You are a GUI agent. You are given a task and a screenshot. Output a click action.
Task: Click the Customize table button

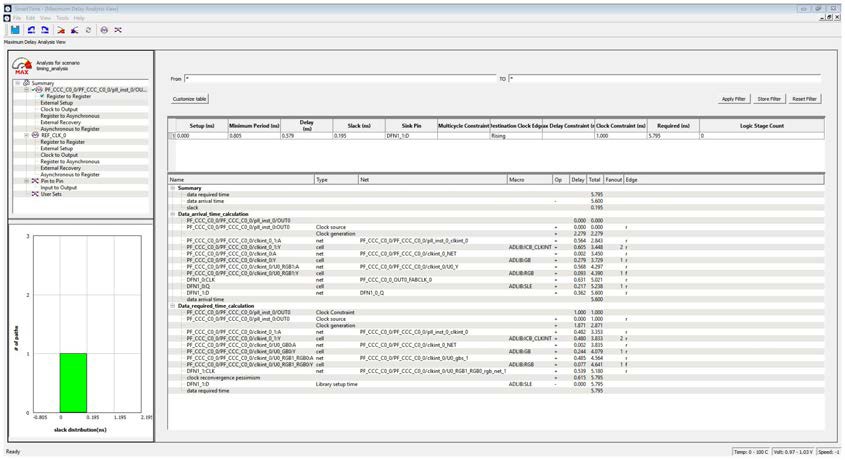[x=189, y=99]
